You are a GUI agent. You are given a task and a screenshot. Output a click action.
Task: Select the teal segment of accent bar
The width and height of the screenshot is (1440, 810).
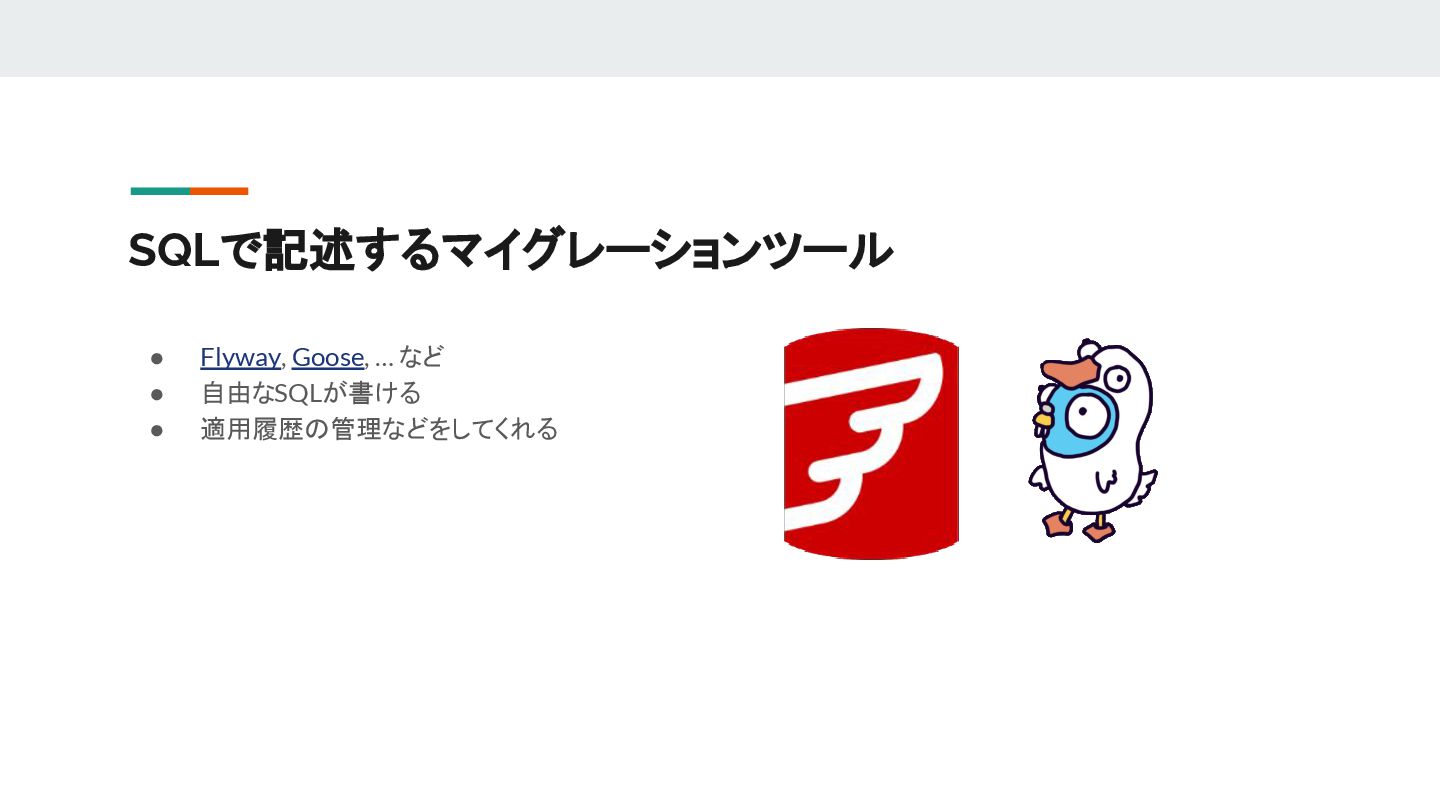click(x=160, y=191)
